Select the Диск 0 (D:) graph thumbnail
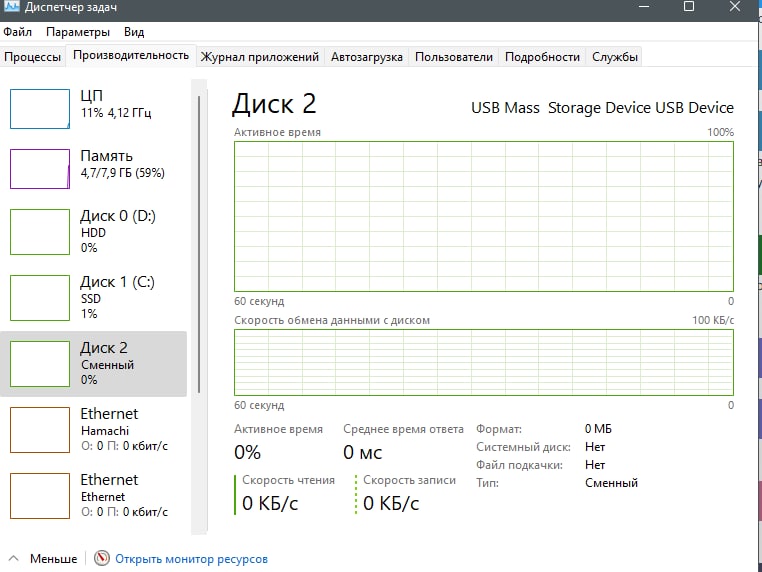The height and width of the screenshot is (572, 762). (x=40, y=232)
